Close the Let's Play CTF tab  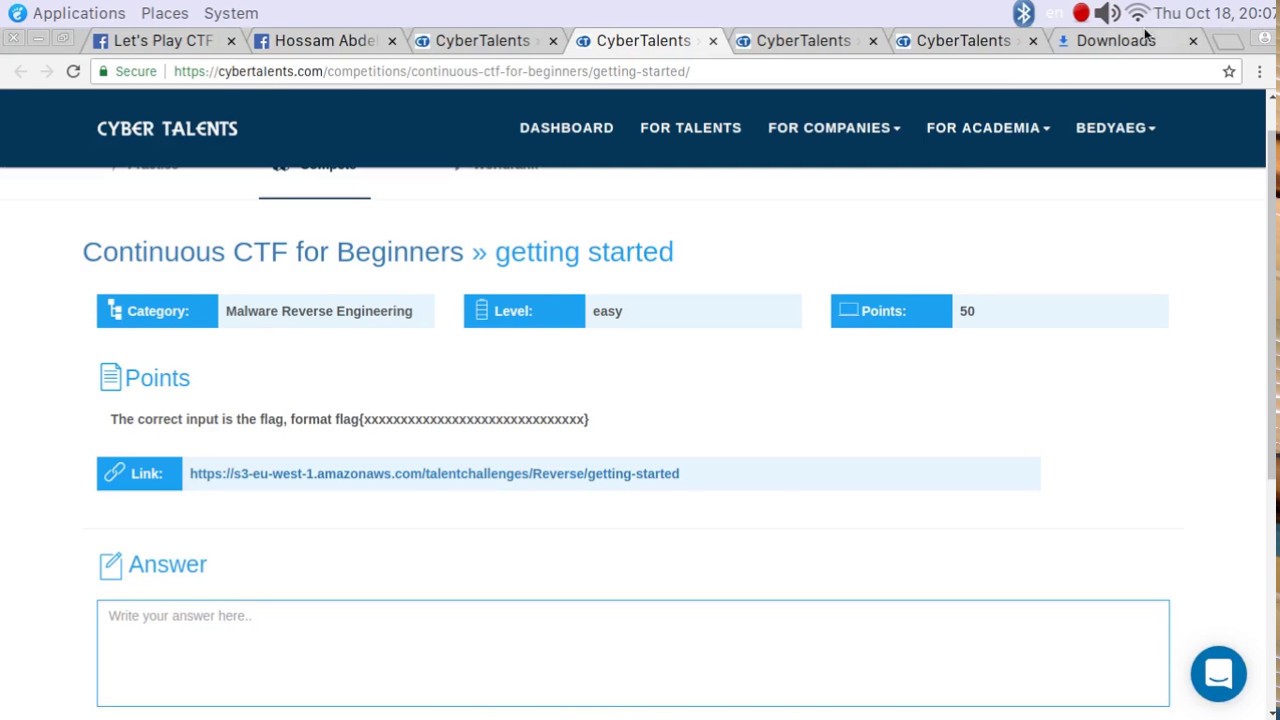pos(231,41)
